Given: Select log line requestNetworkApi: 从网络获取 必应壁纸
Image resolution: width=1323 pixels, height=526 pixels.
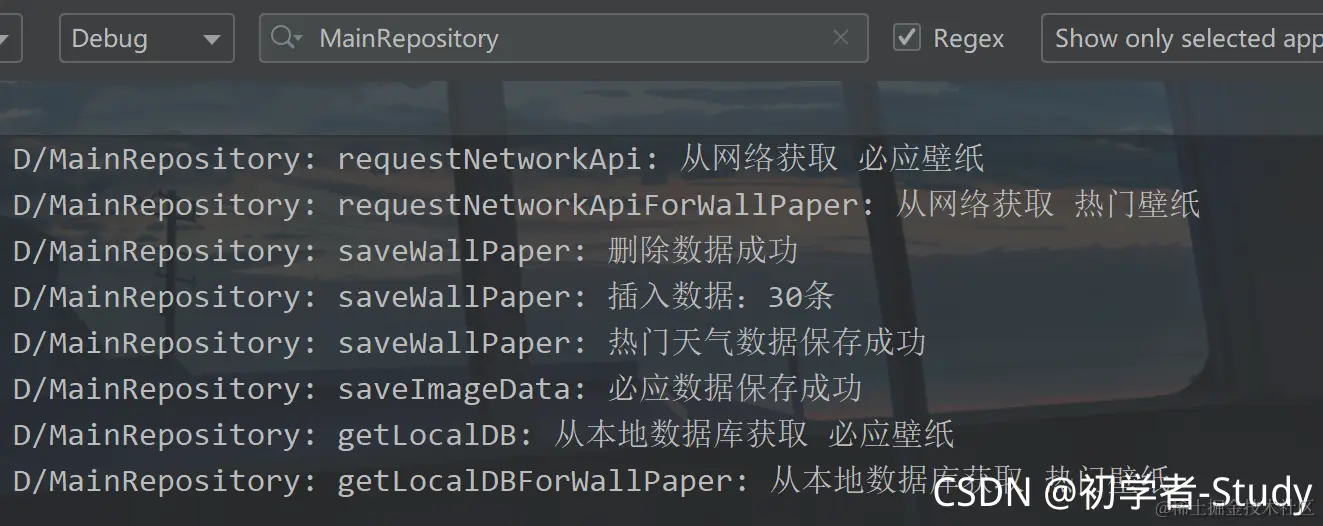Looking at the screenshot, I should (499, 158).
